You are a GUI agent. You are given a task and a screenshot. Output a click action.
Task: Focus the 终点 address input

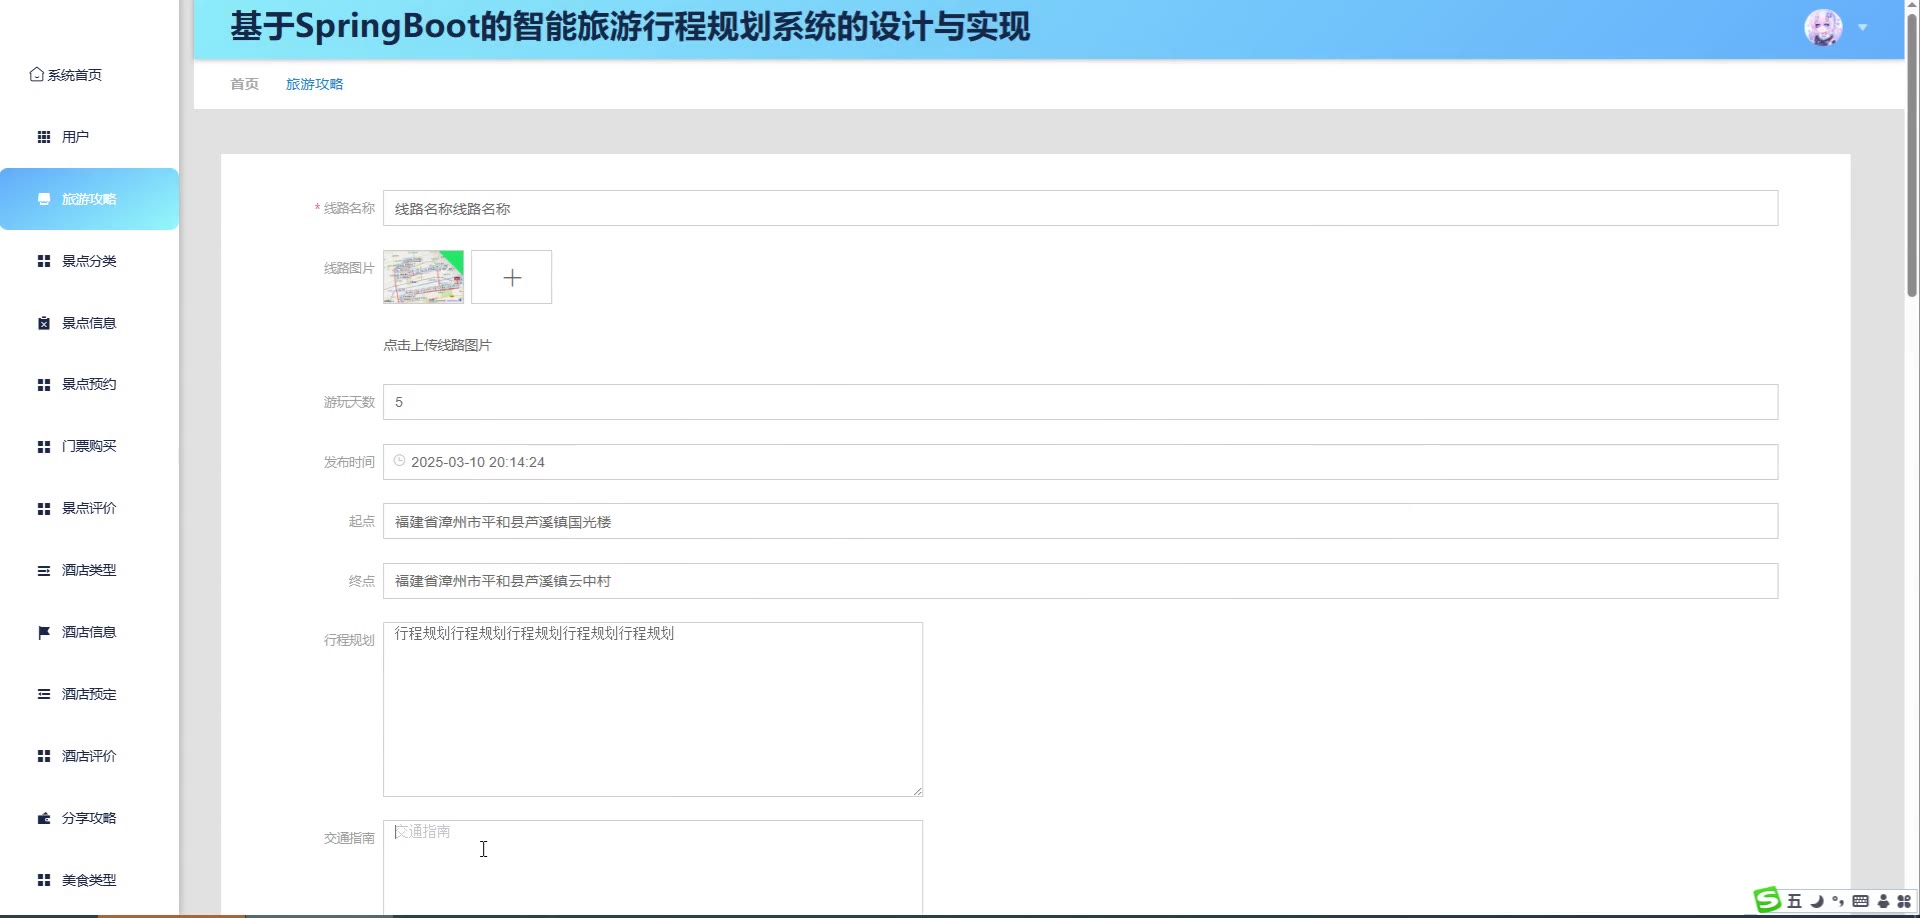(1080, 581)
